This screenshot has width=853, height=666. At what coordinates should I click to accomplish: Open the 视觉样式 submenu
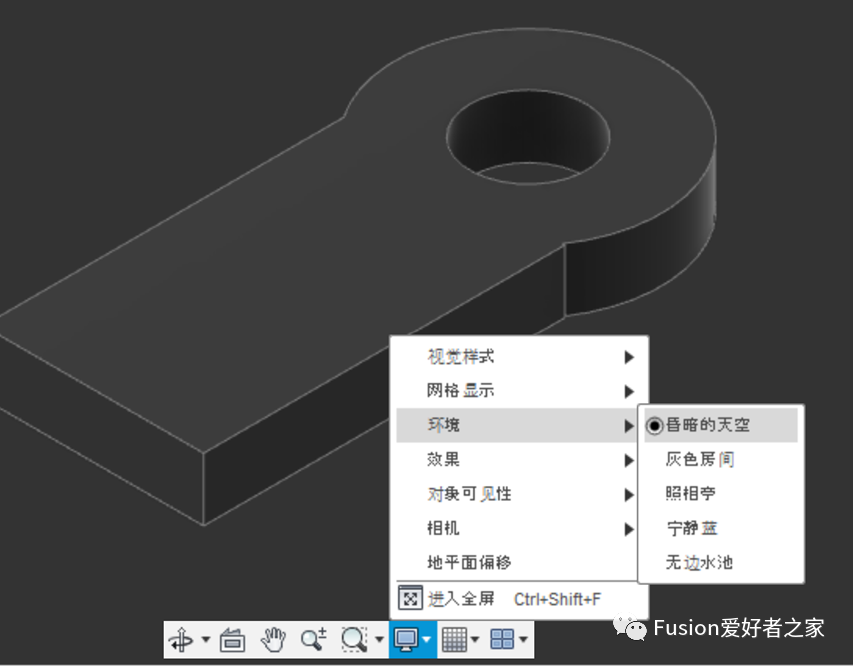[519, 357]
